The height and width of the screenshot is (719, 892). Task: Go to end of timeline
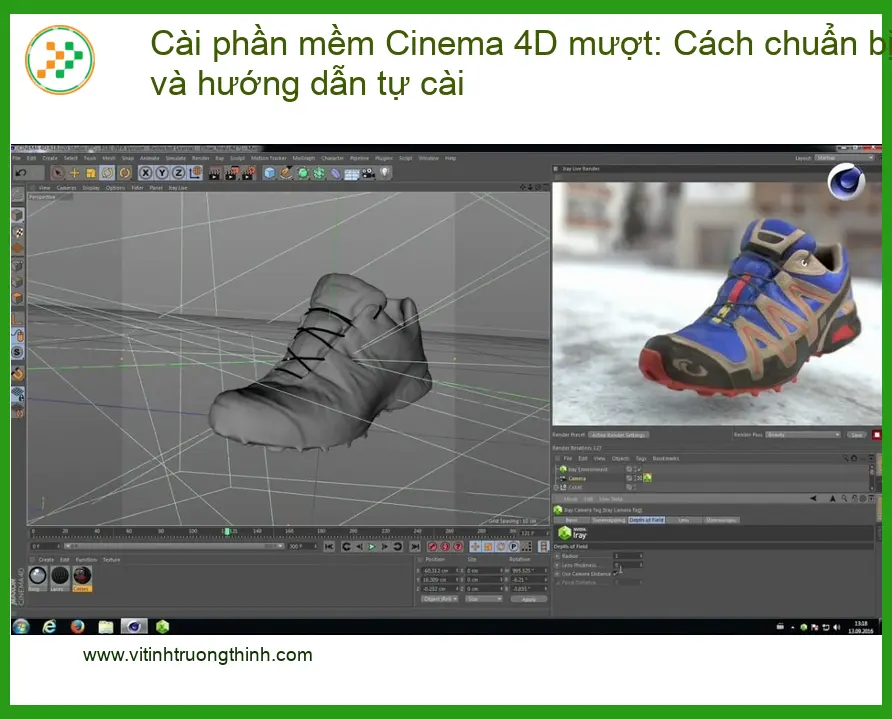click(x=415, y=547)
